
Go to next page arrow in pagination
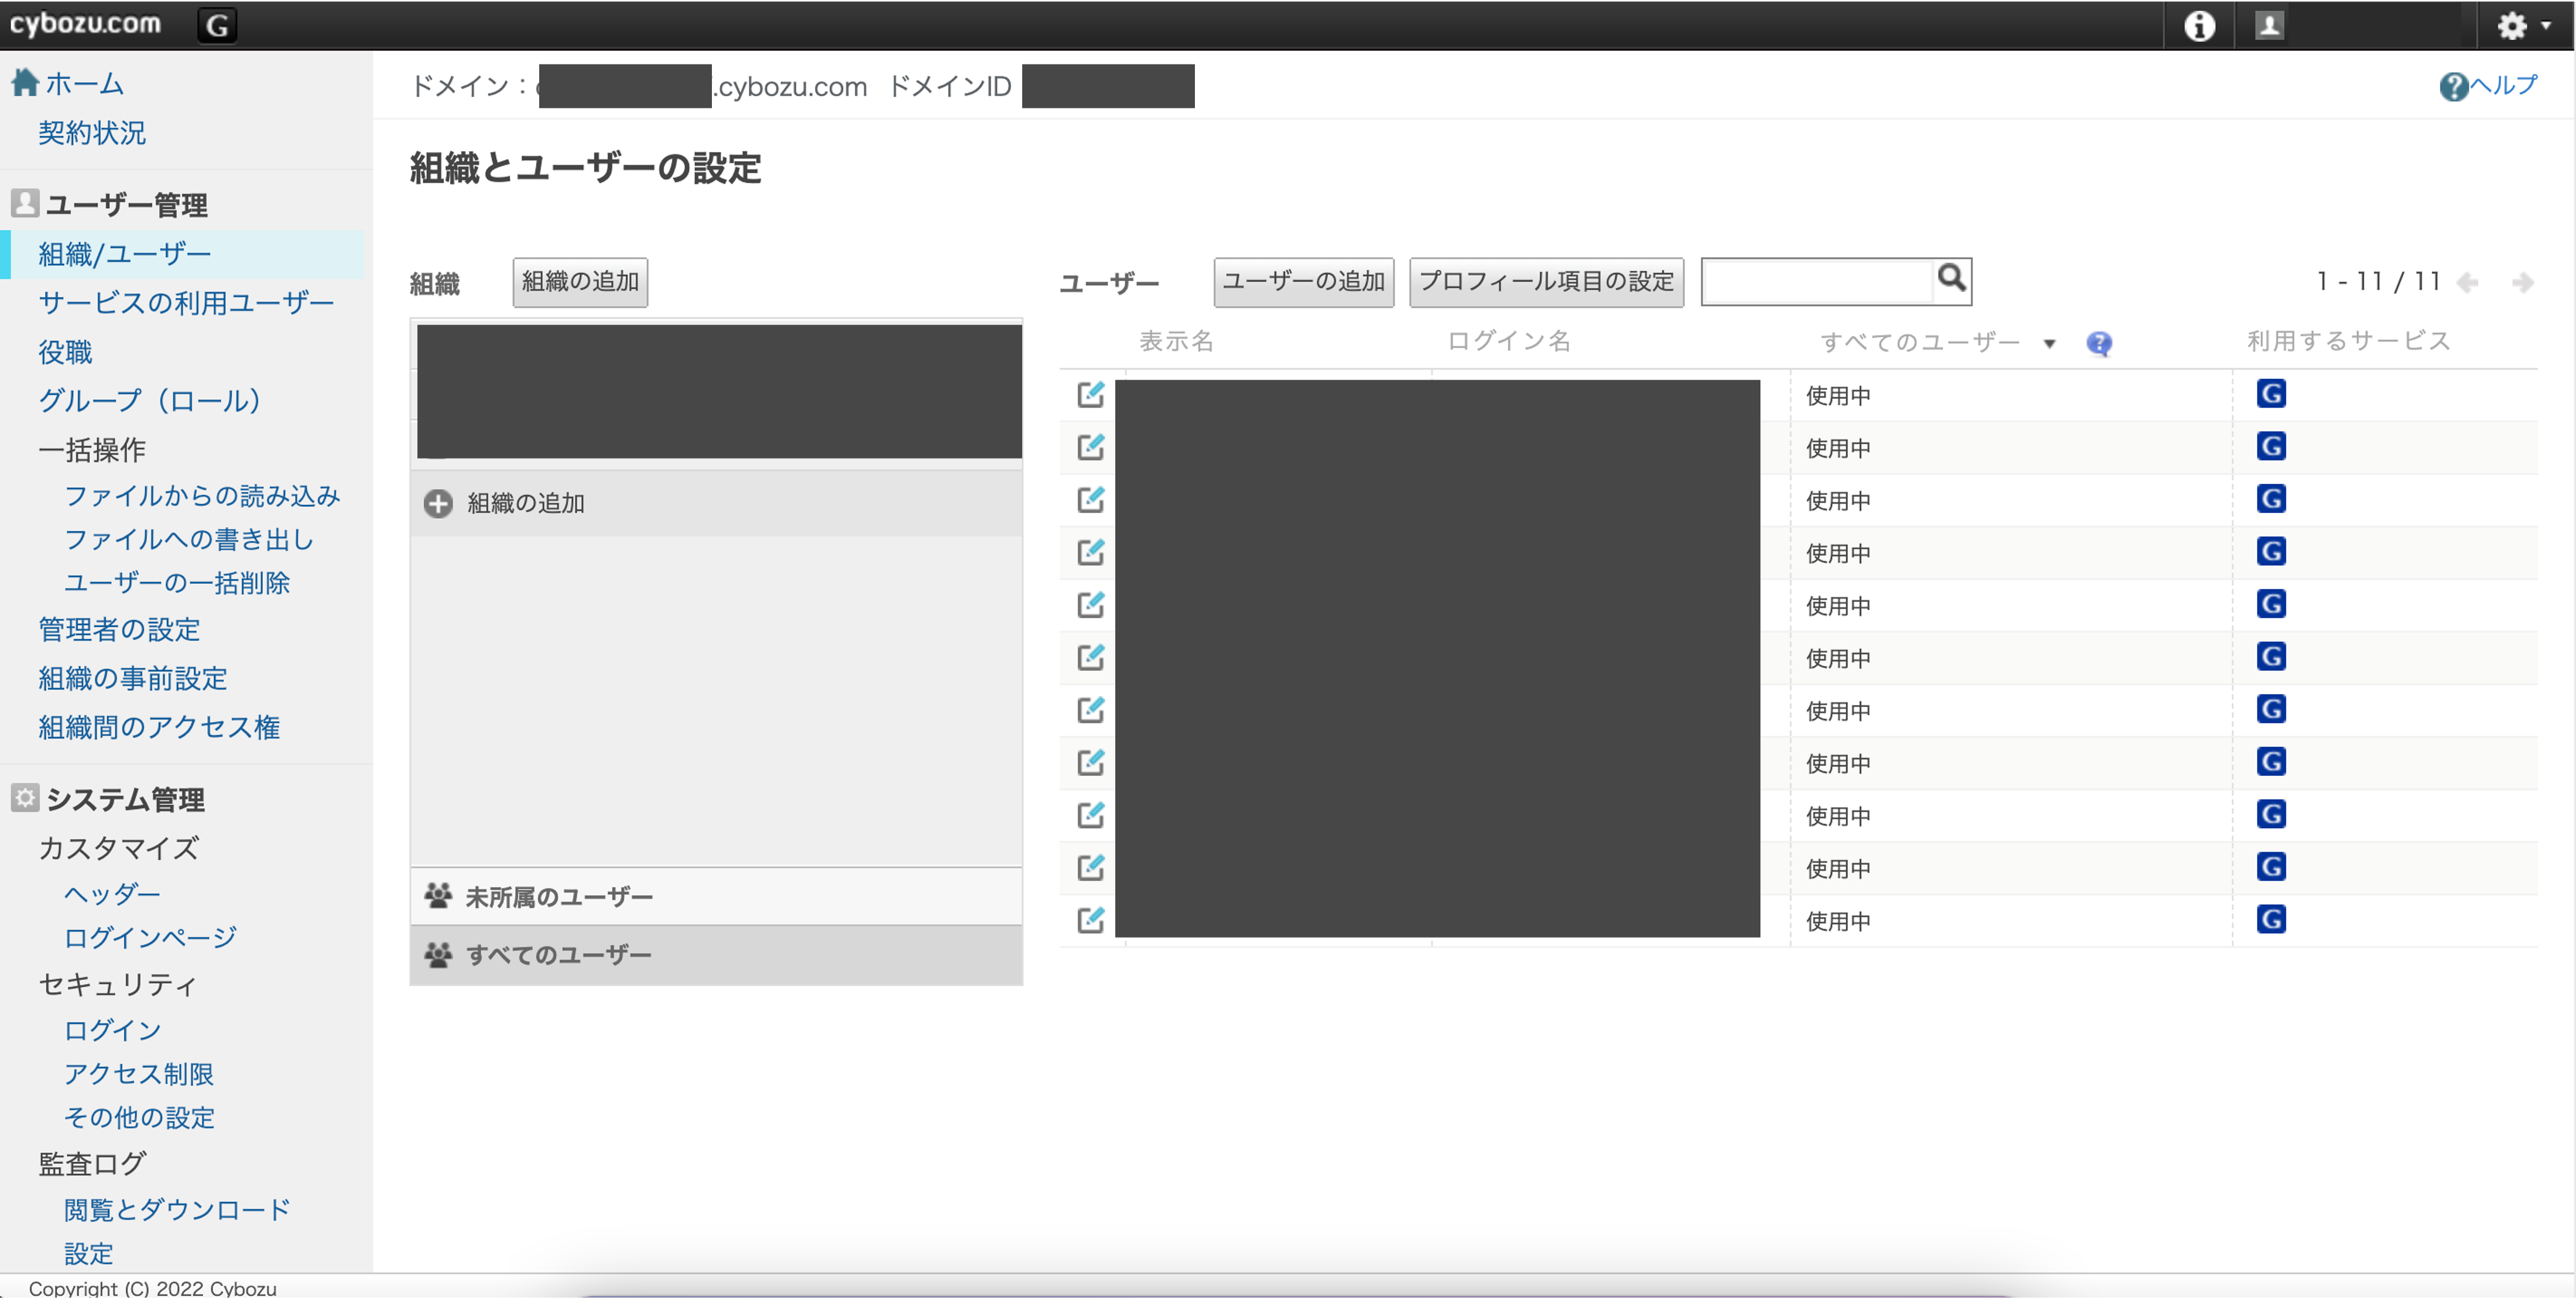pyautogui.click(x=2522, y=283)
